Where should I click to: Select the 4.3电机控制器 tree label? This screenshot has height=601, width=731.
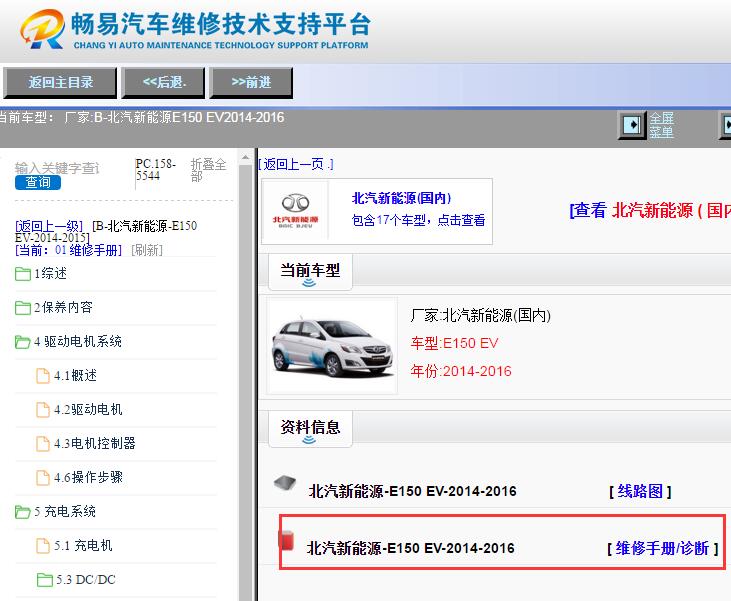[x=95, y=443]
